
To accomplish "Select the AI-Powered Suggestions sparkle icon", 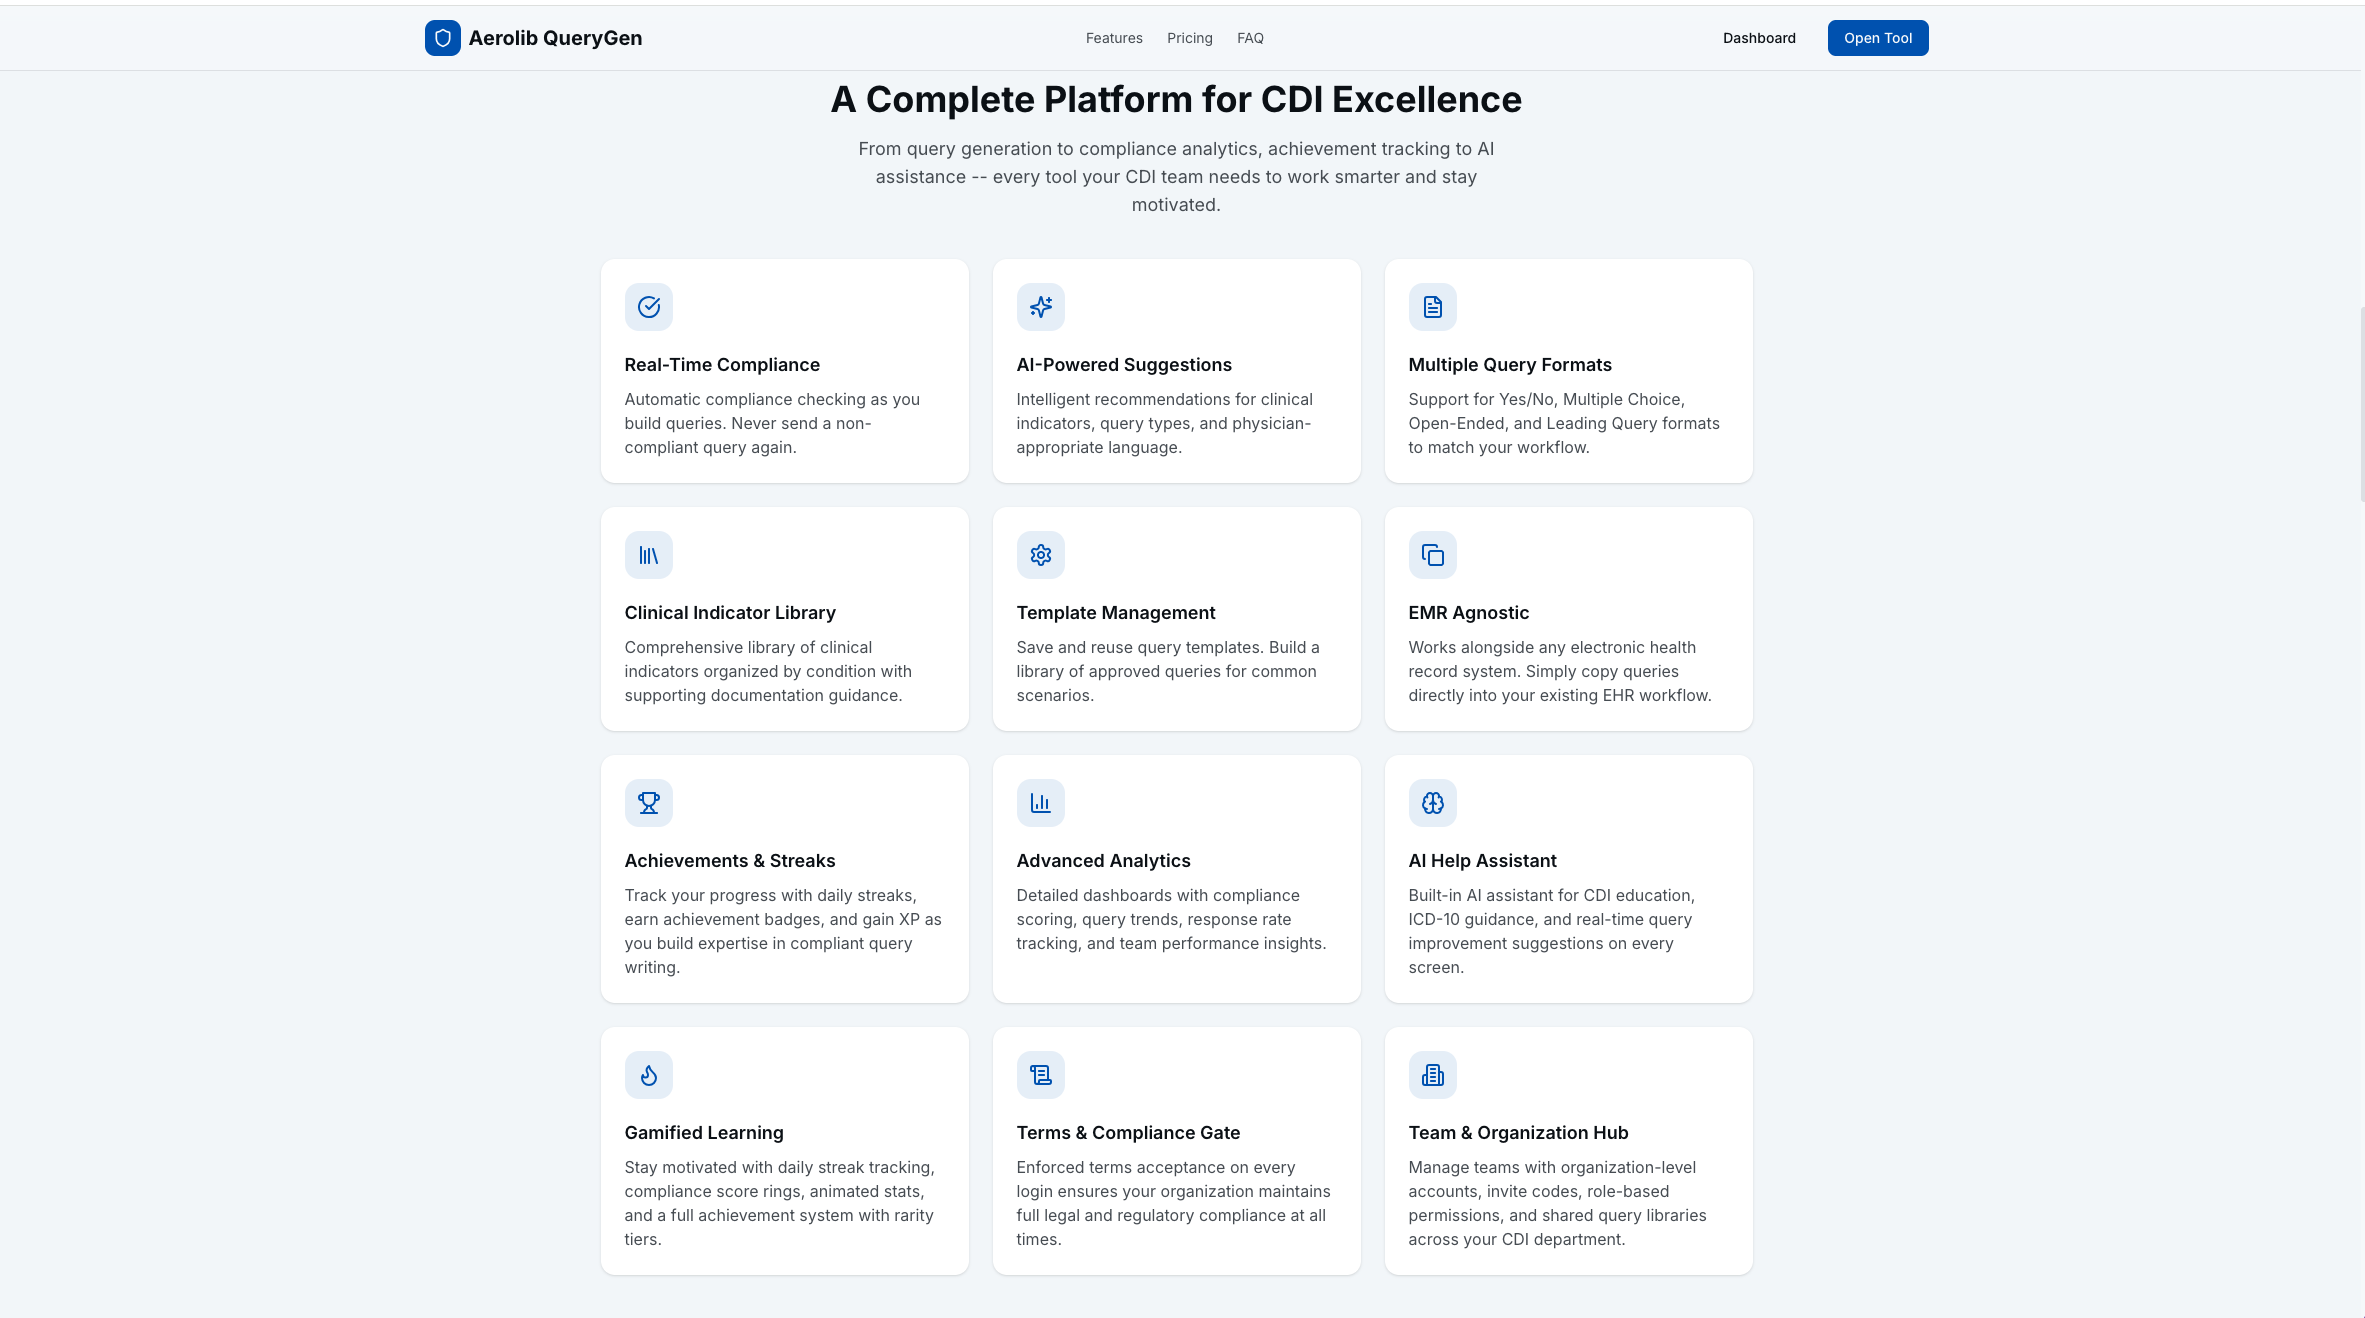I will 1040,307.
